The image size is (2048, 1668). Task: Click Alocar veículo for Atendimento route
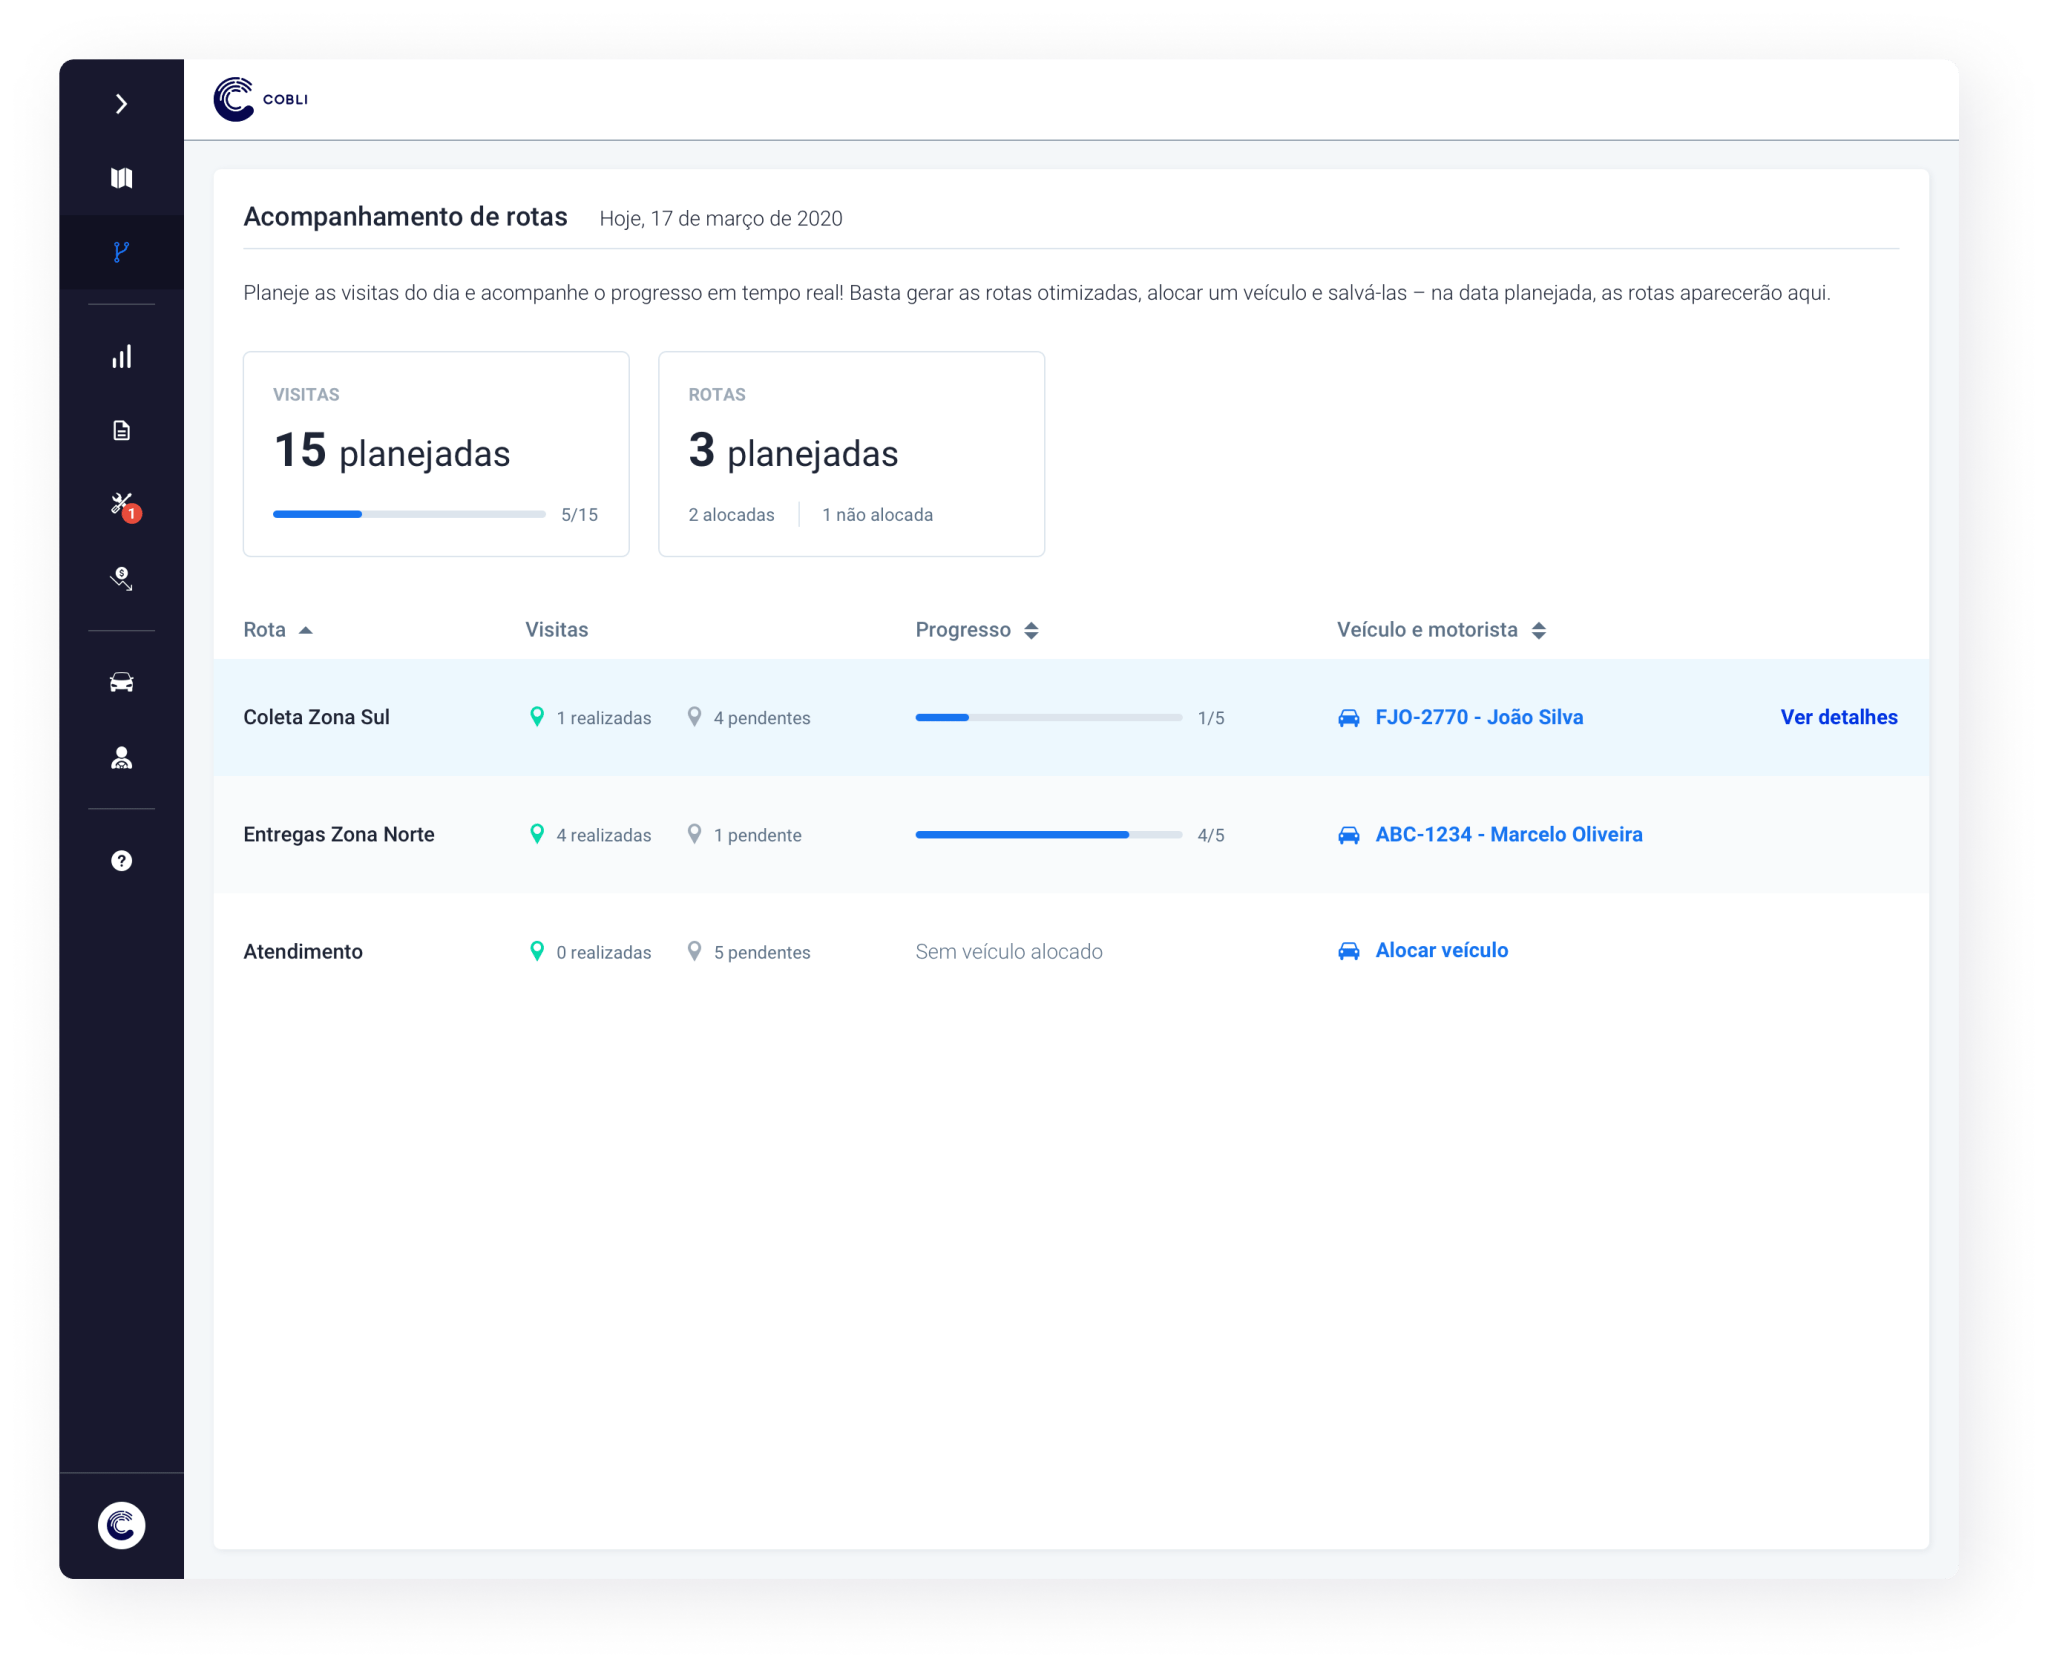[x=1442, y=950]
